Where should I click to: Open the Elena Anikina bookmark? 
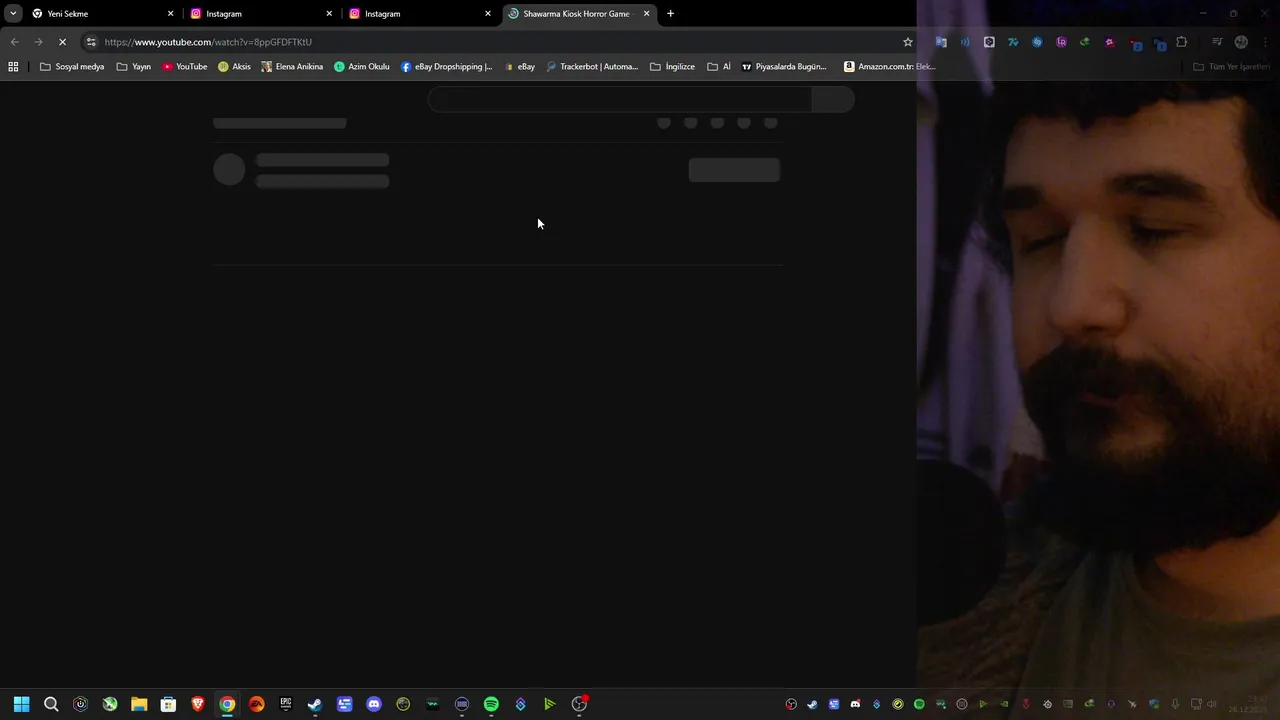point(292,67)
